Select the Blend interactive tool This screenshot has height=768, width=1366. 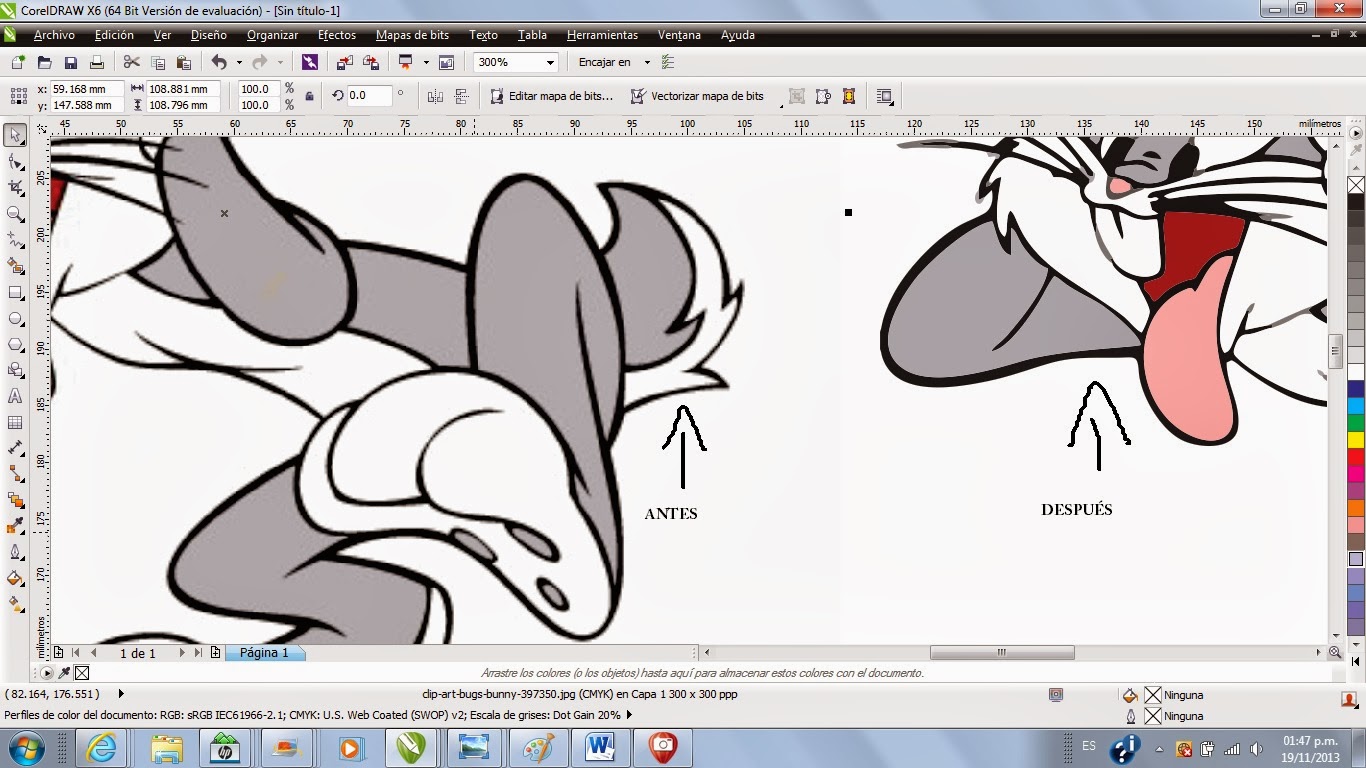(15, 500)
